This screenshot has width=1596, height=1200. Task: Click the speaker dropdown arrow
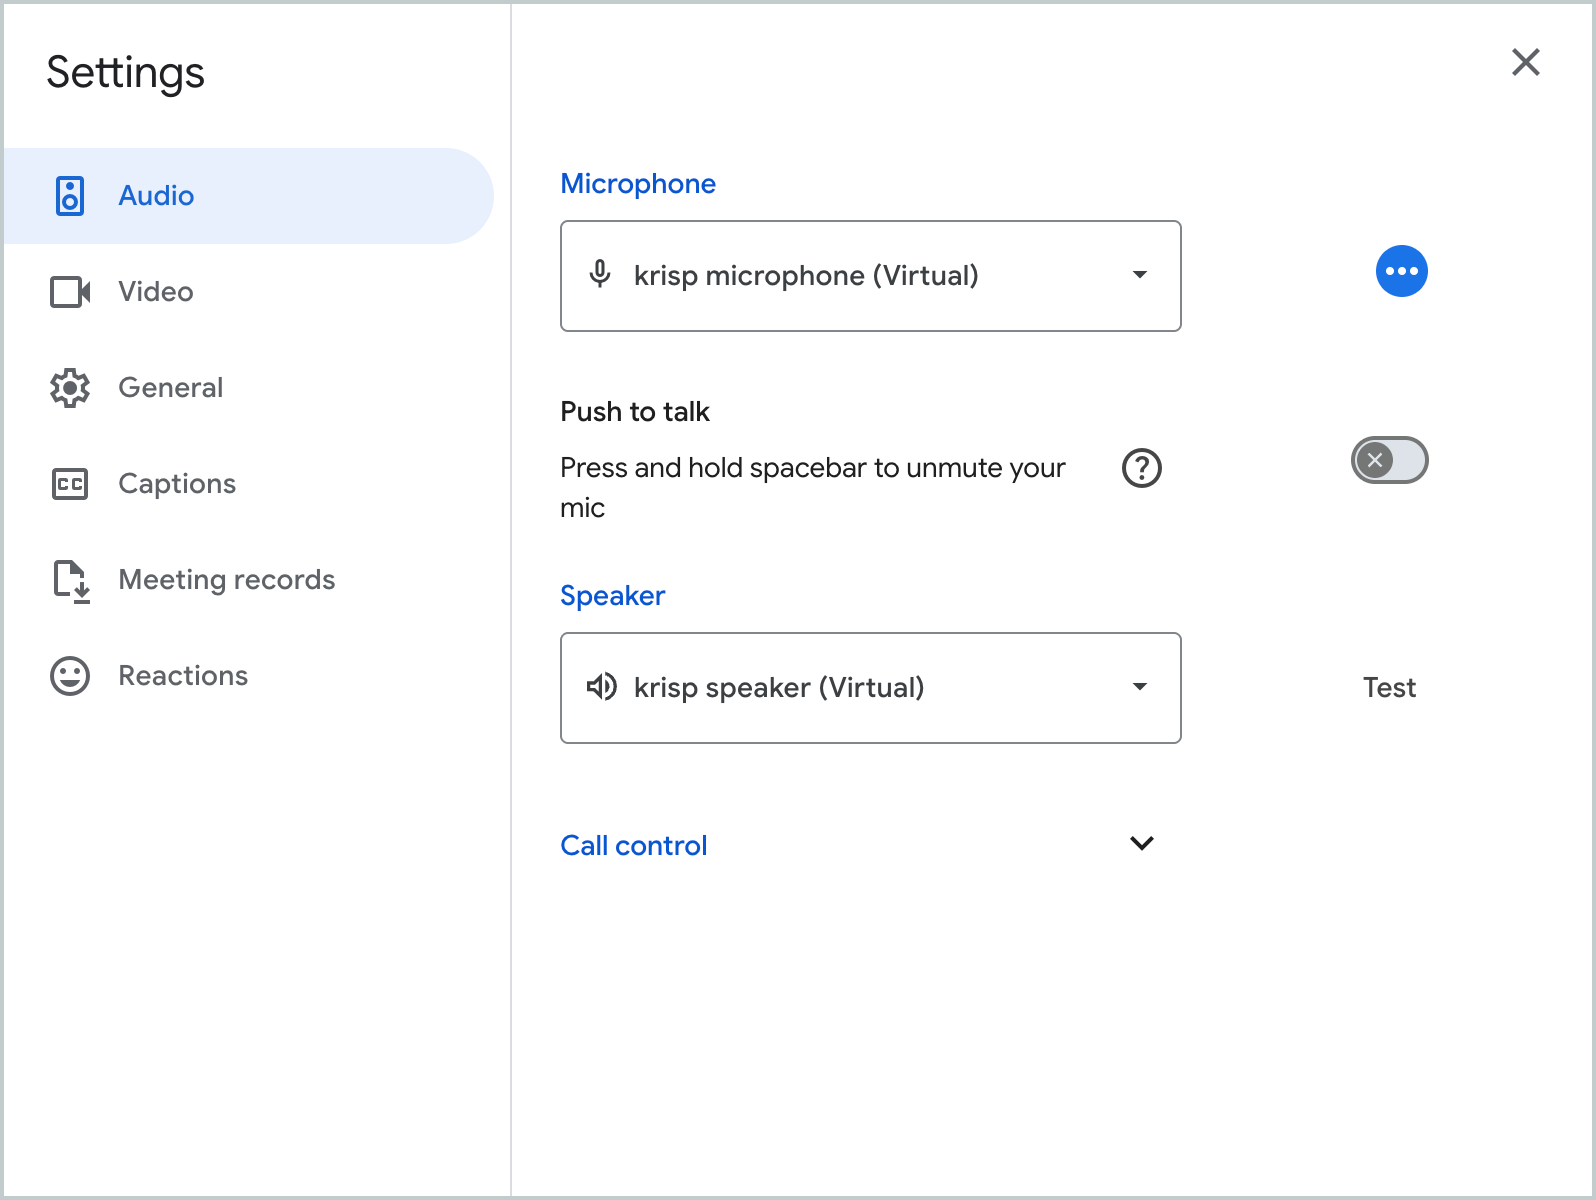point(1140,686)
